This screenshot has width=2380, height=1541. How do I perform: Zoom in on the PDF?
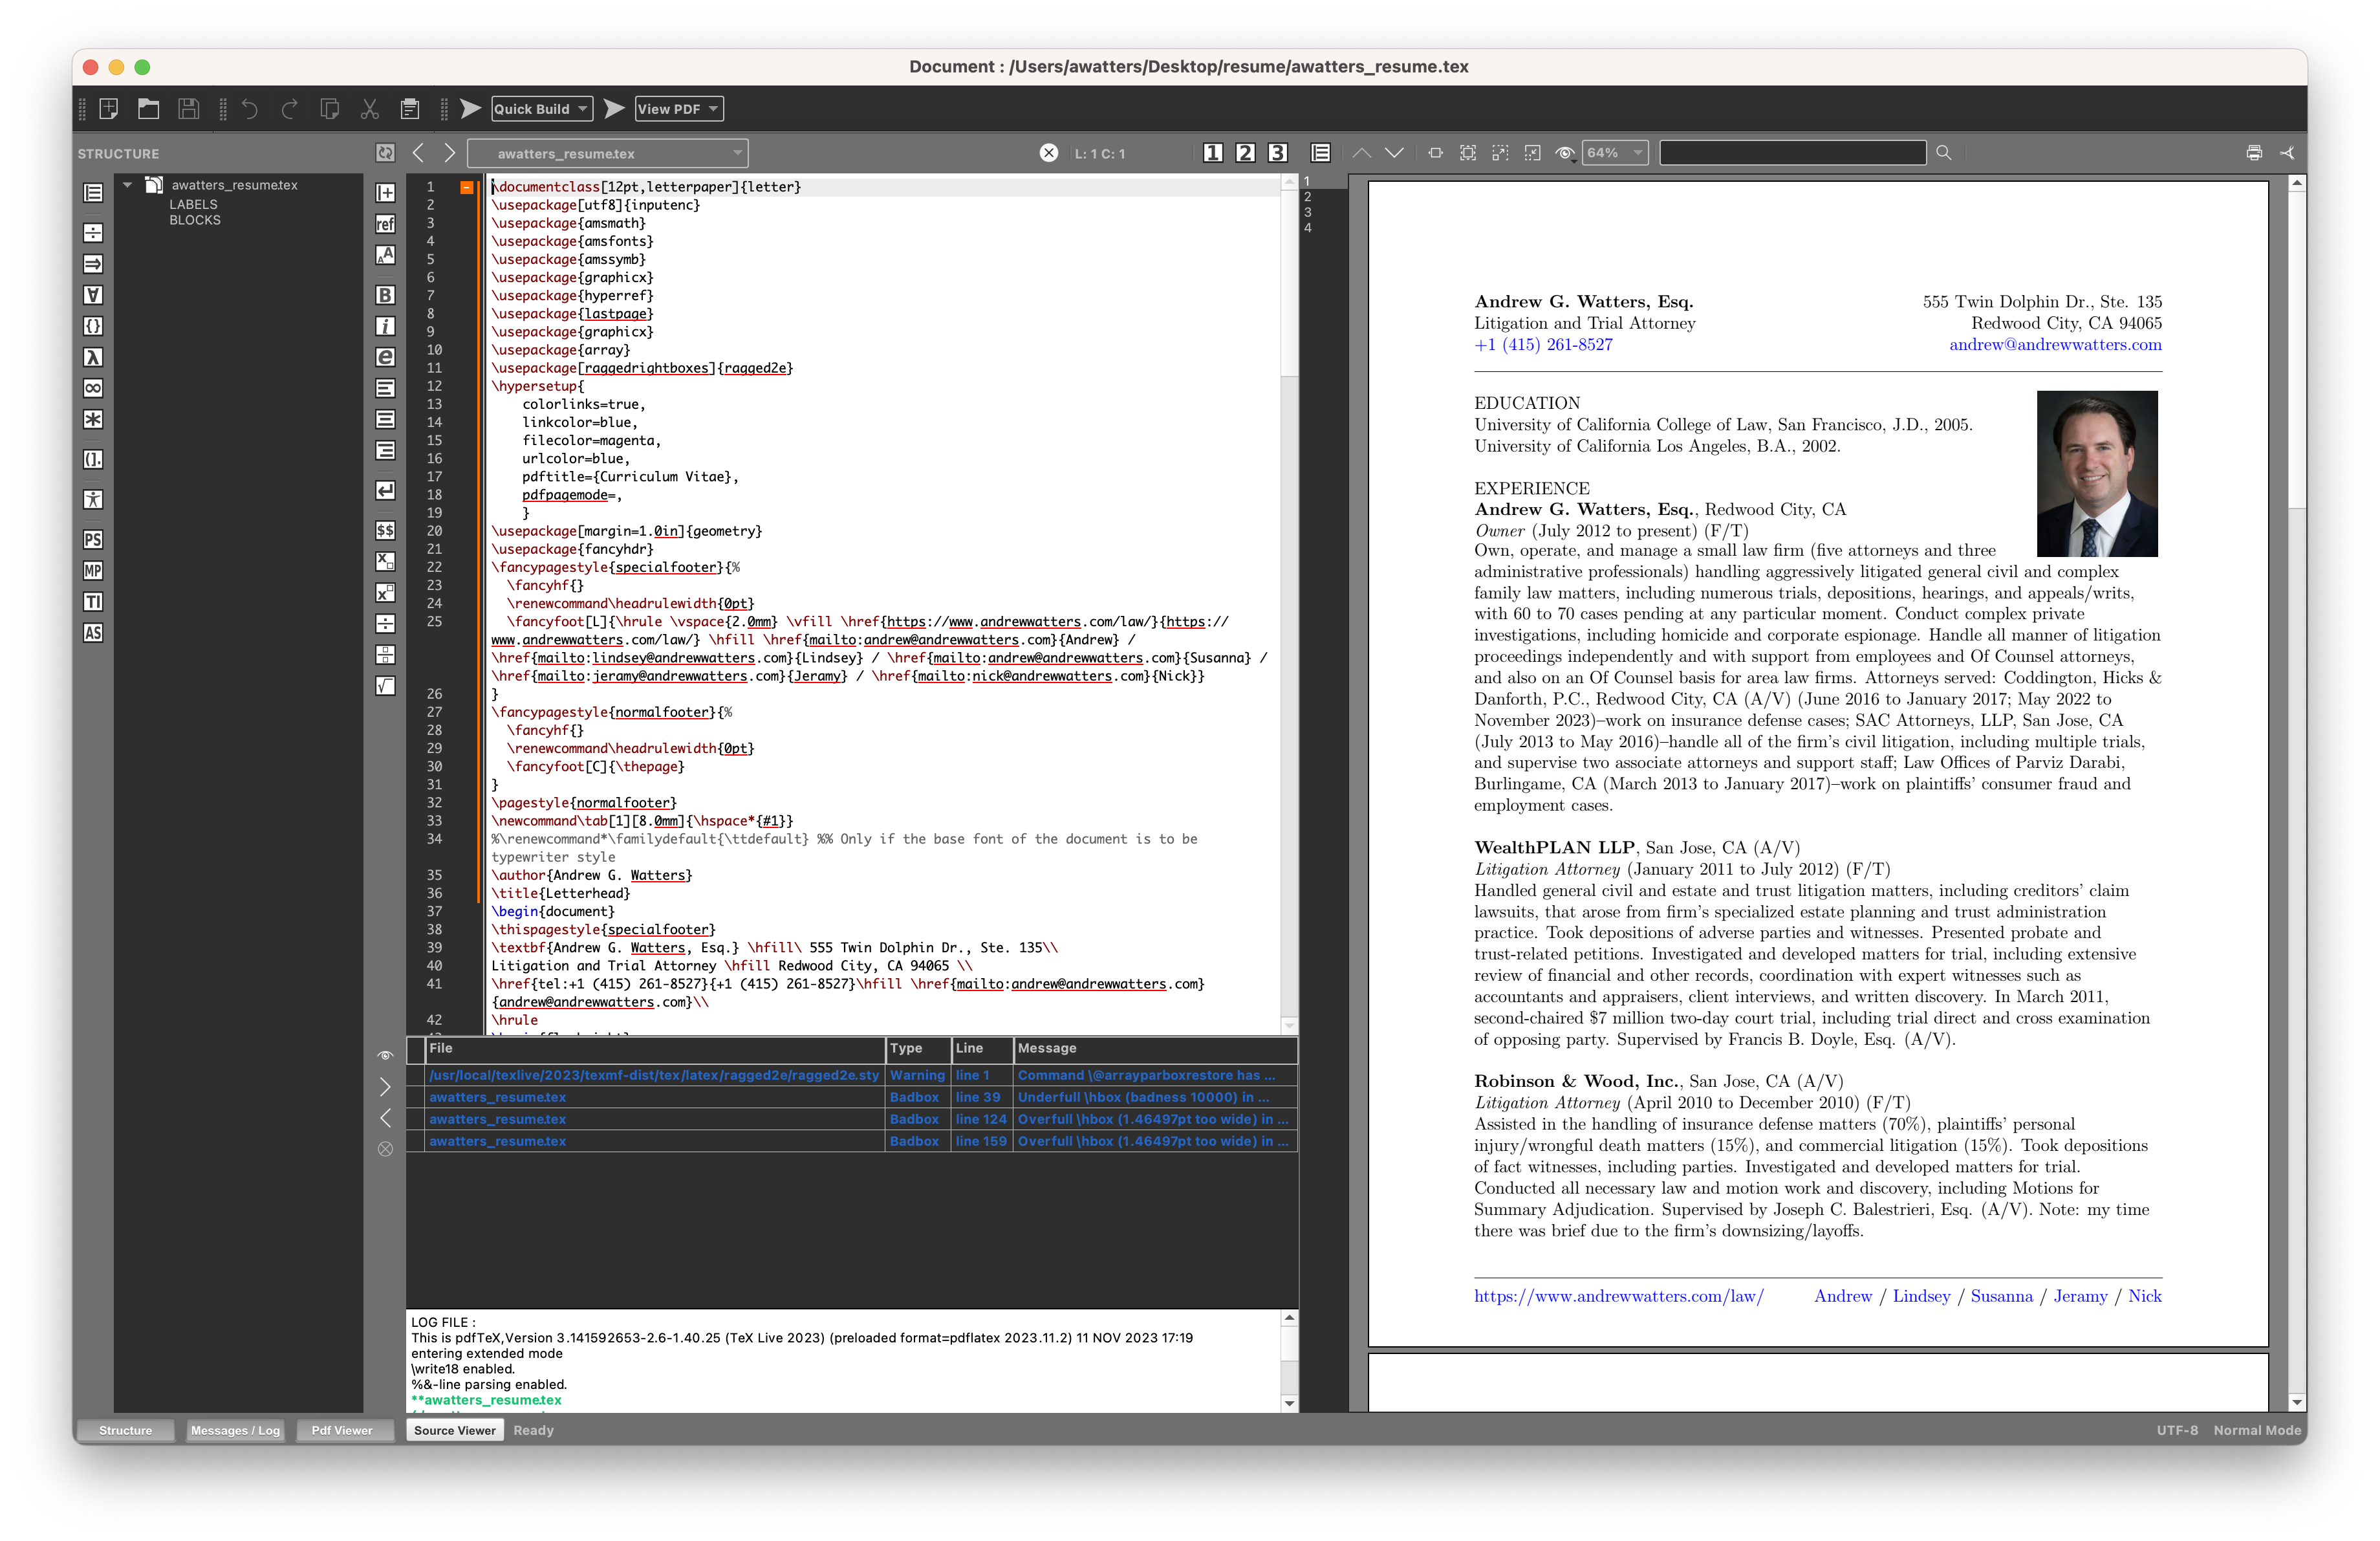tap(1500, 153)
